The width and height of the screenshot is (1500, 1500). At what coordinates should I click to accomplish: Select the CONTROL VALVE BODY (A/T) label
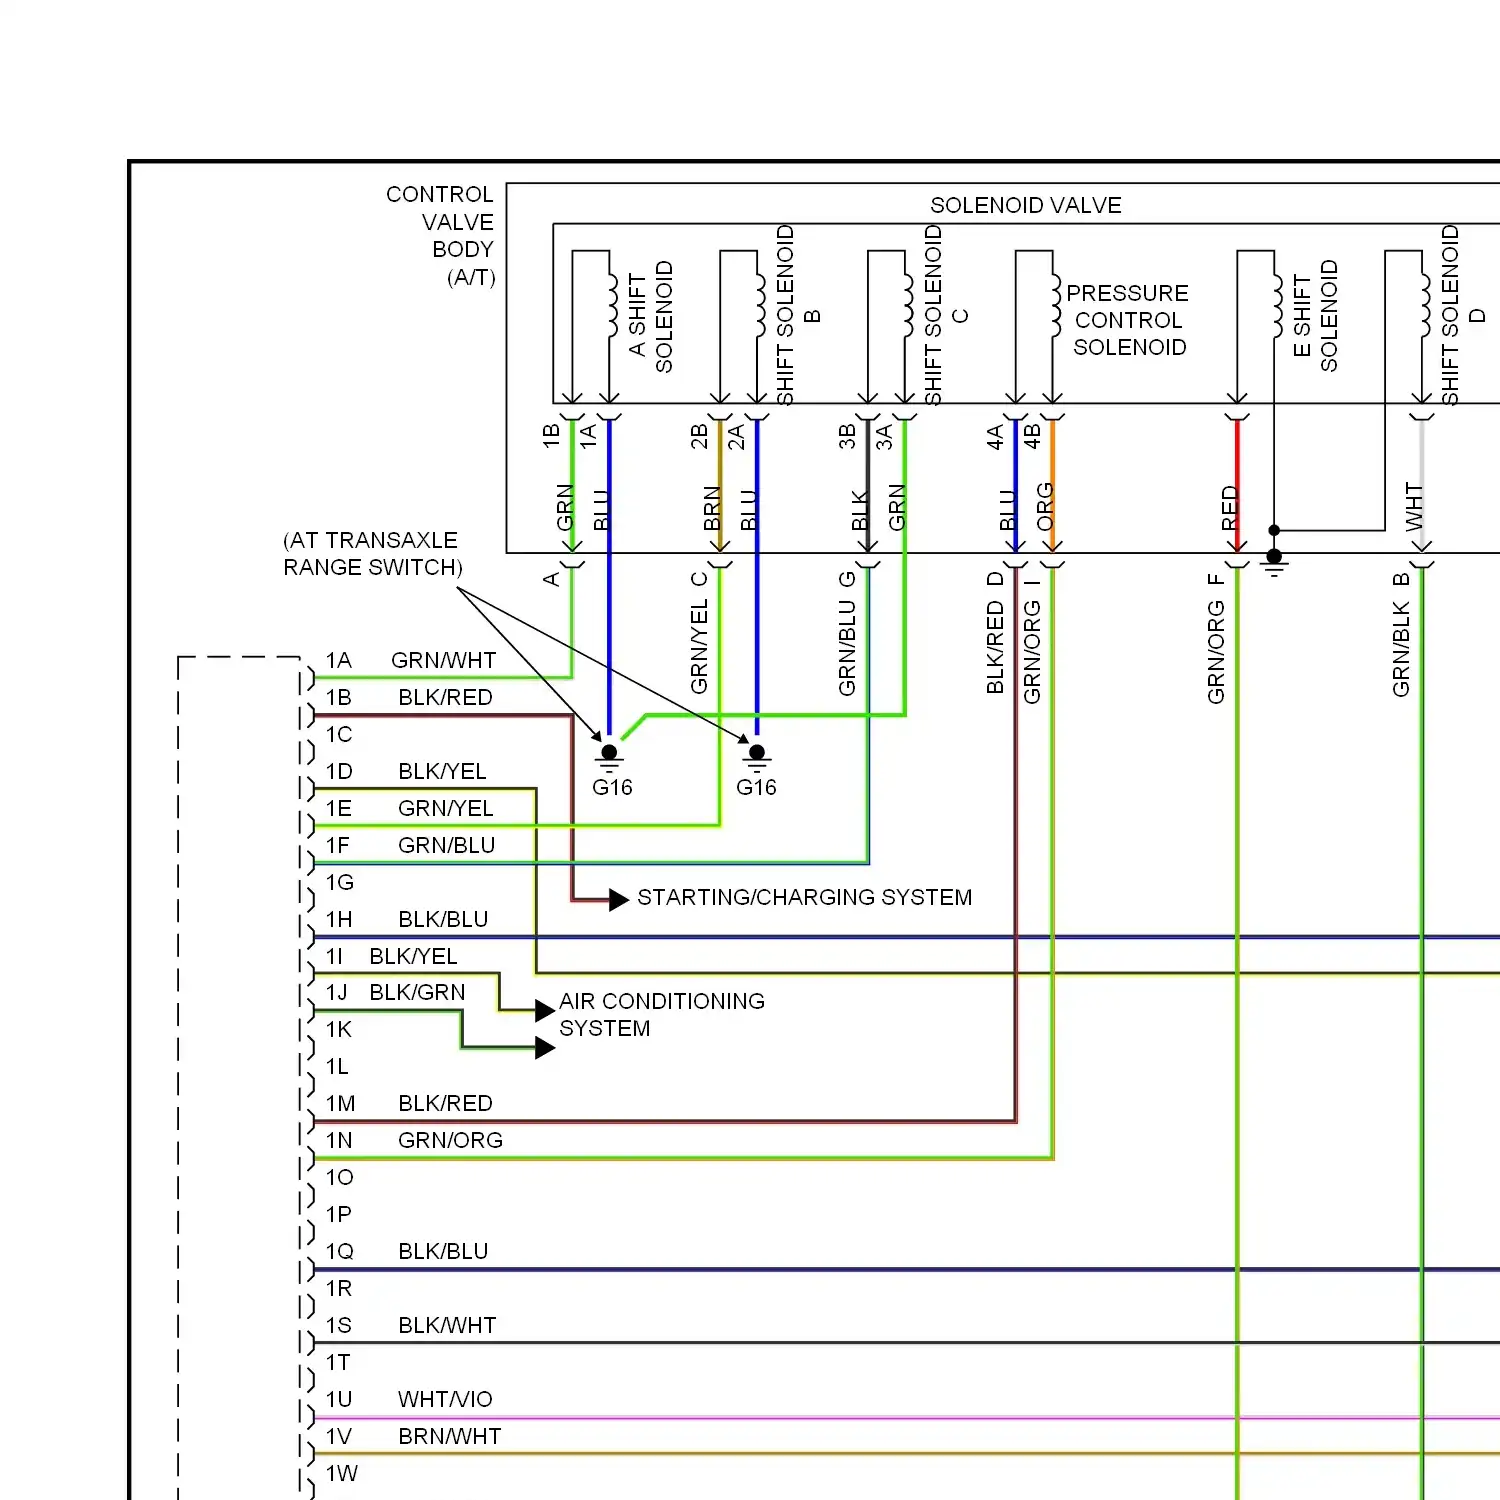tap(440, 236)
